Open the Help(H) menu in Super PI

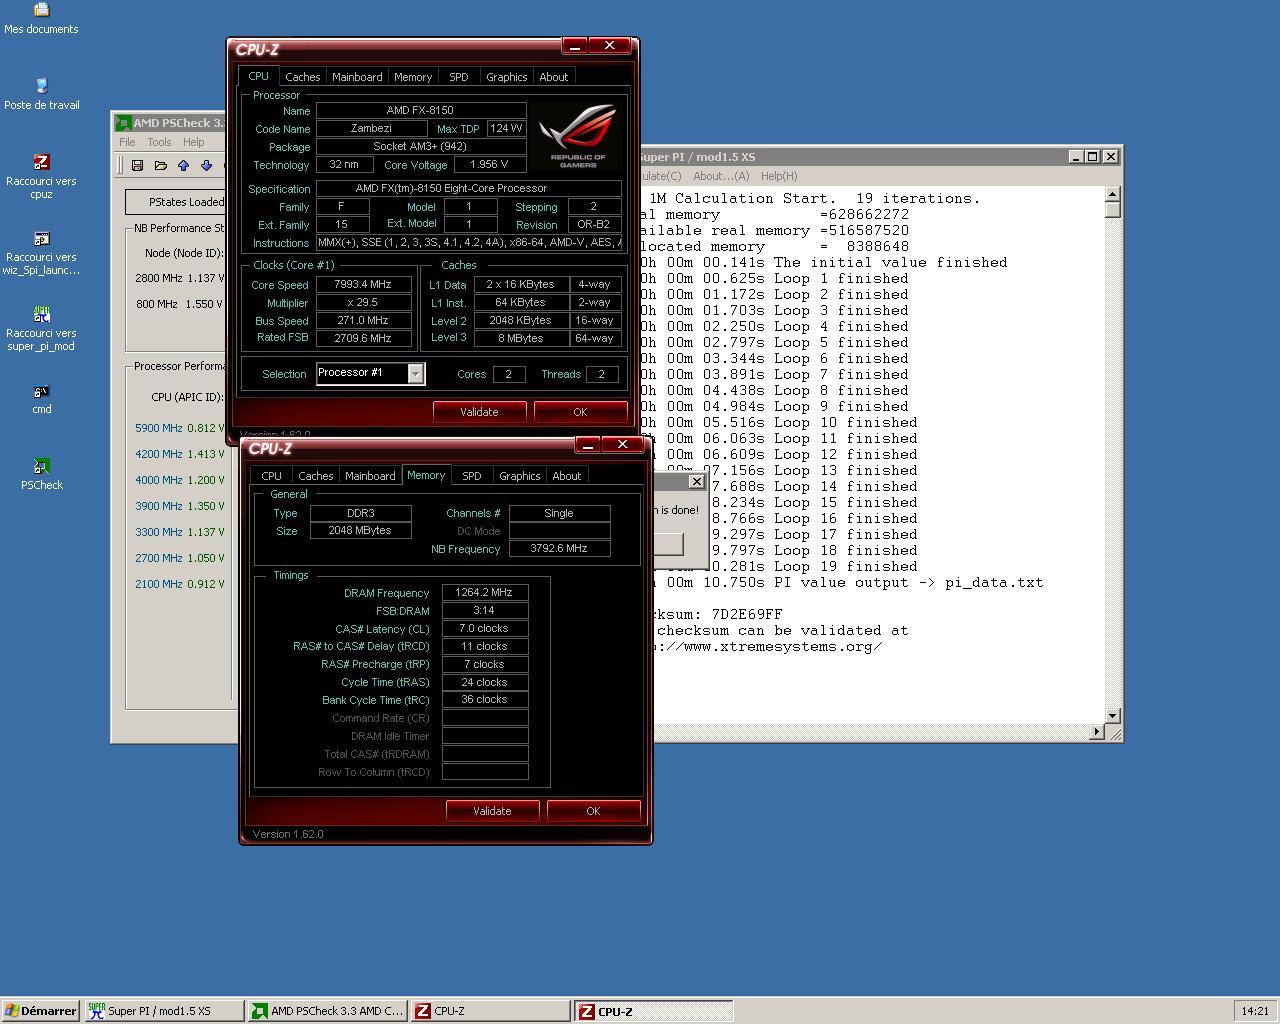tap(779, 176)
